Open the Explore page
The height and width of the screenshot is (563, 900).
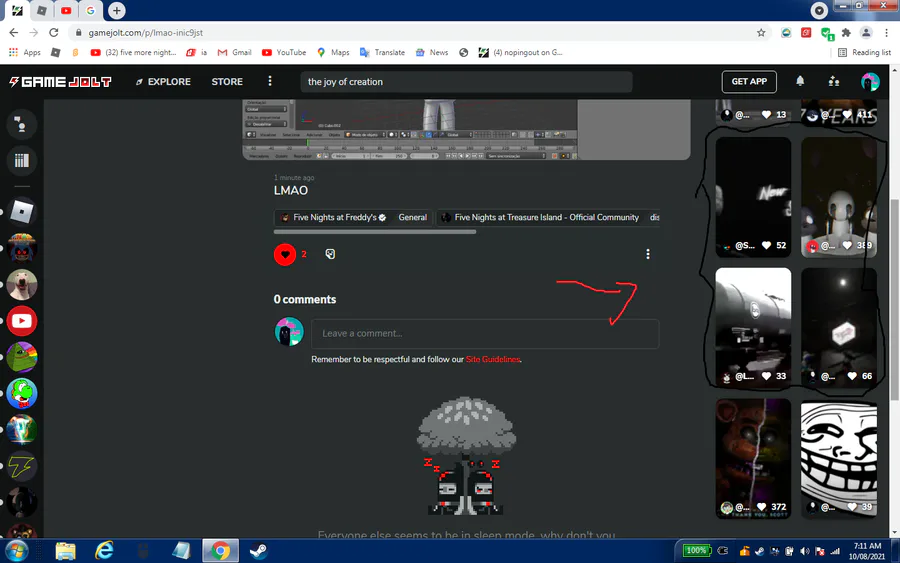click(163, 81)
